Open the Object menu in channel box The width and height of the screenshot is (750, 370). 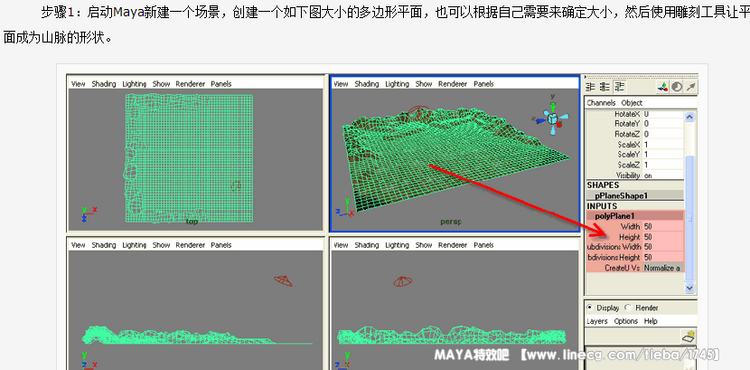tap(631, 103)
